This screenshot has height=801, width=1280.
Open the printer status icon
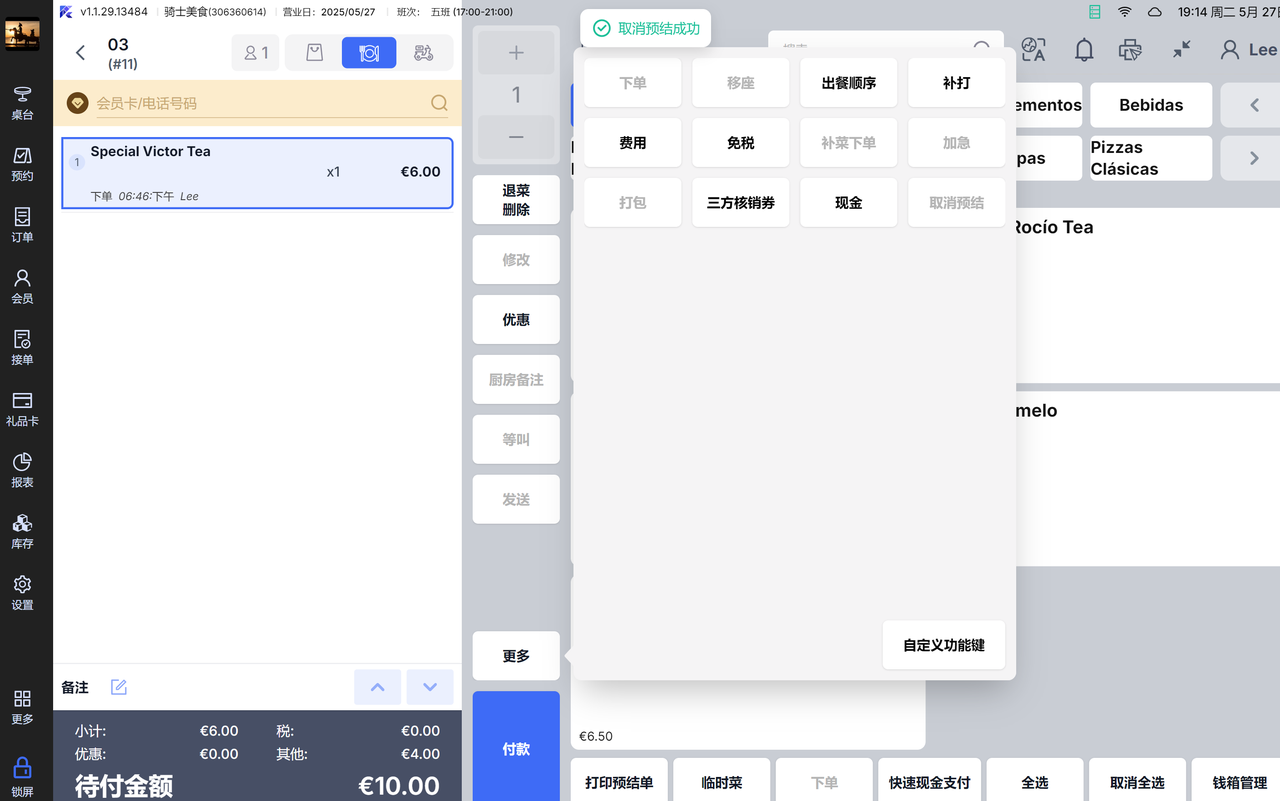(1131, 50)
